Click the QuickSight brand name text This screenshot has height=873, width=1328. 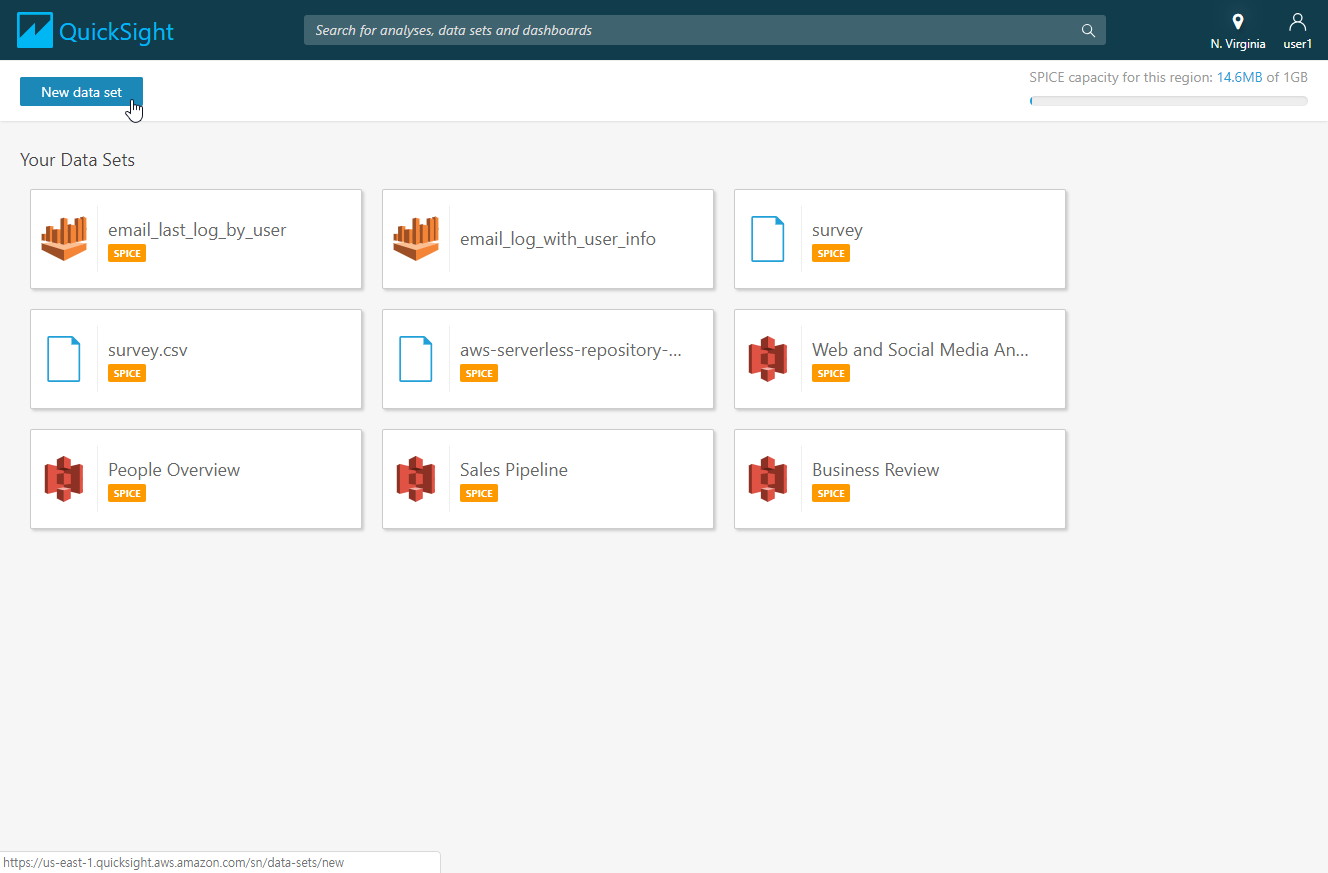point(116,31)
